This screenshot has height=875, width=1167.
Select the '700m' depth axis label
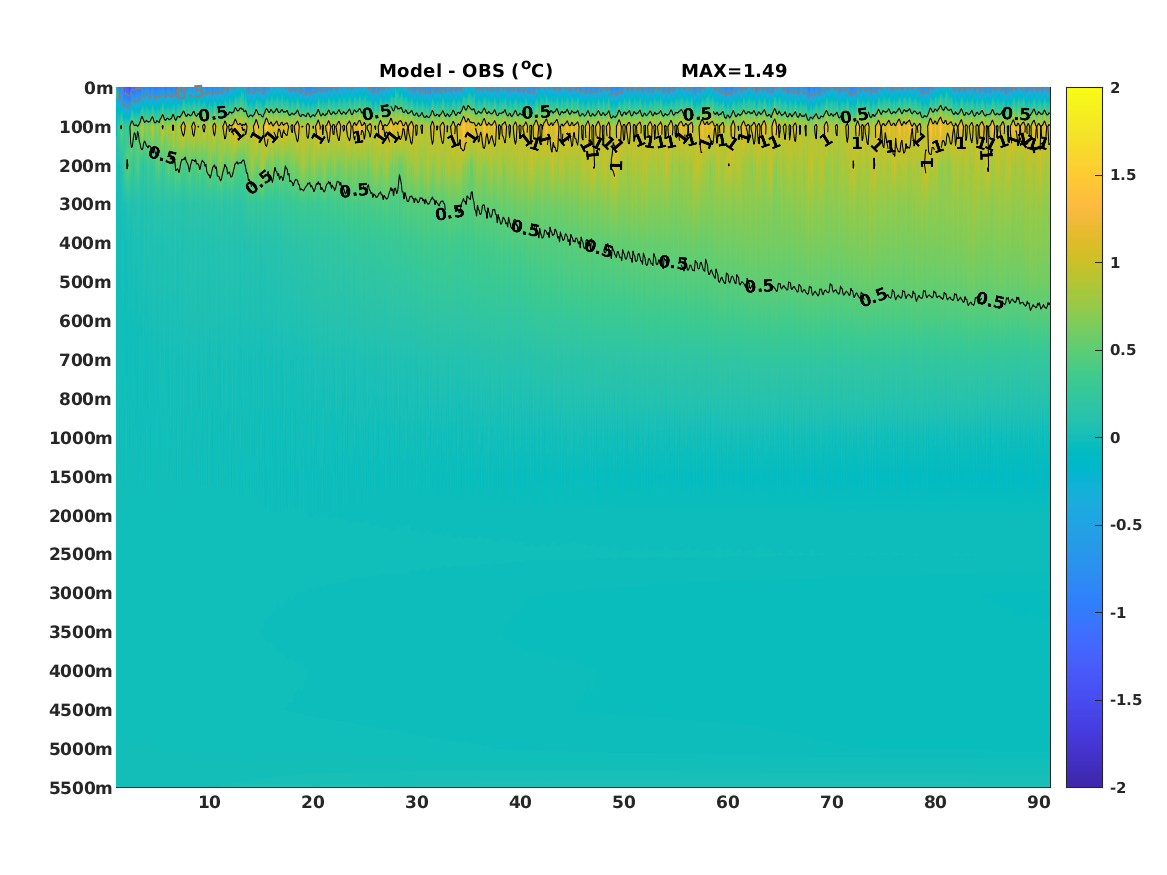tap(86, 360)
